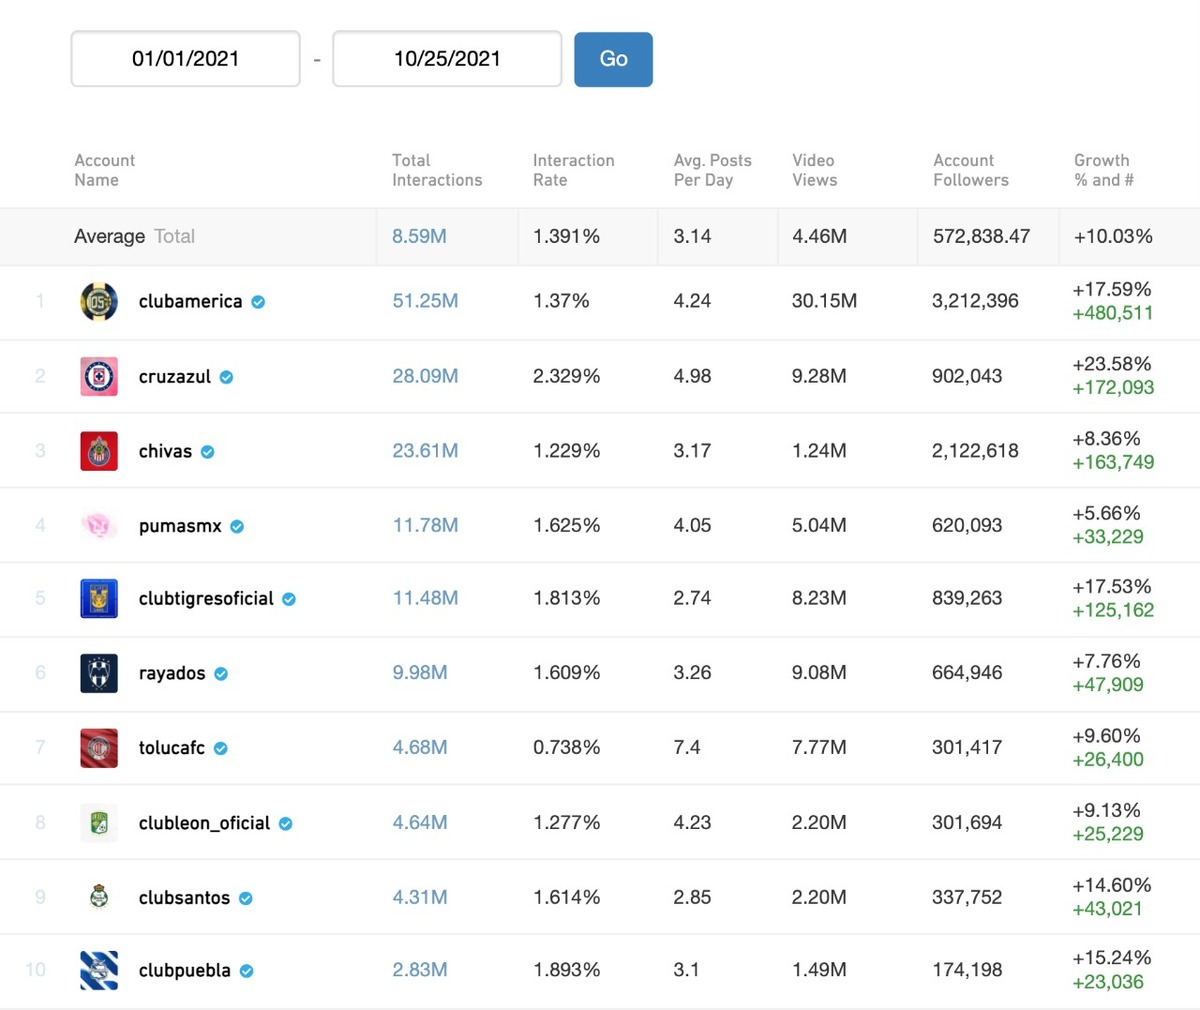Open the rayados account link

[x=172, y=673]
